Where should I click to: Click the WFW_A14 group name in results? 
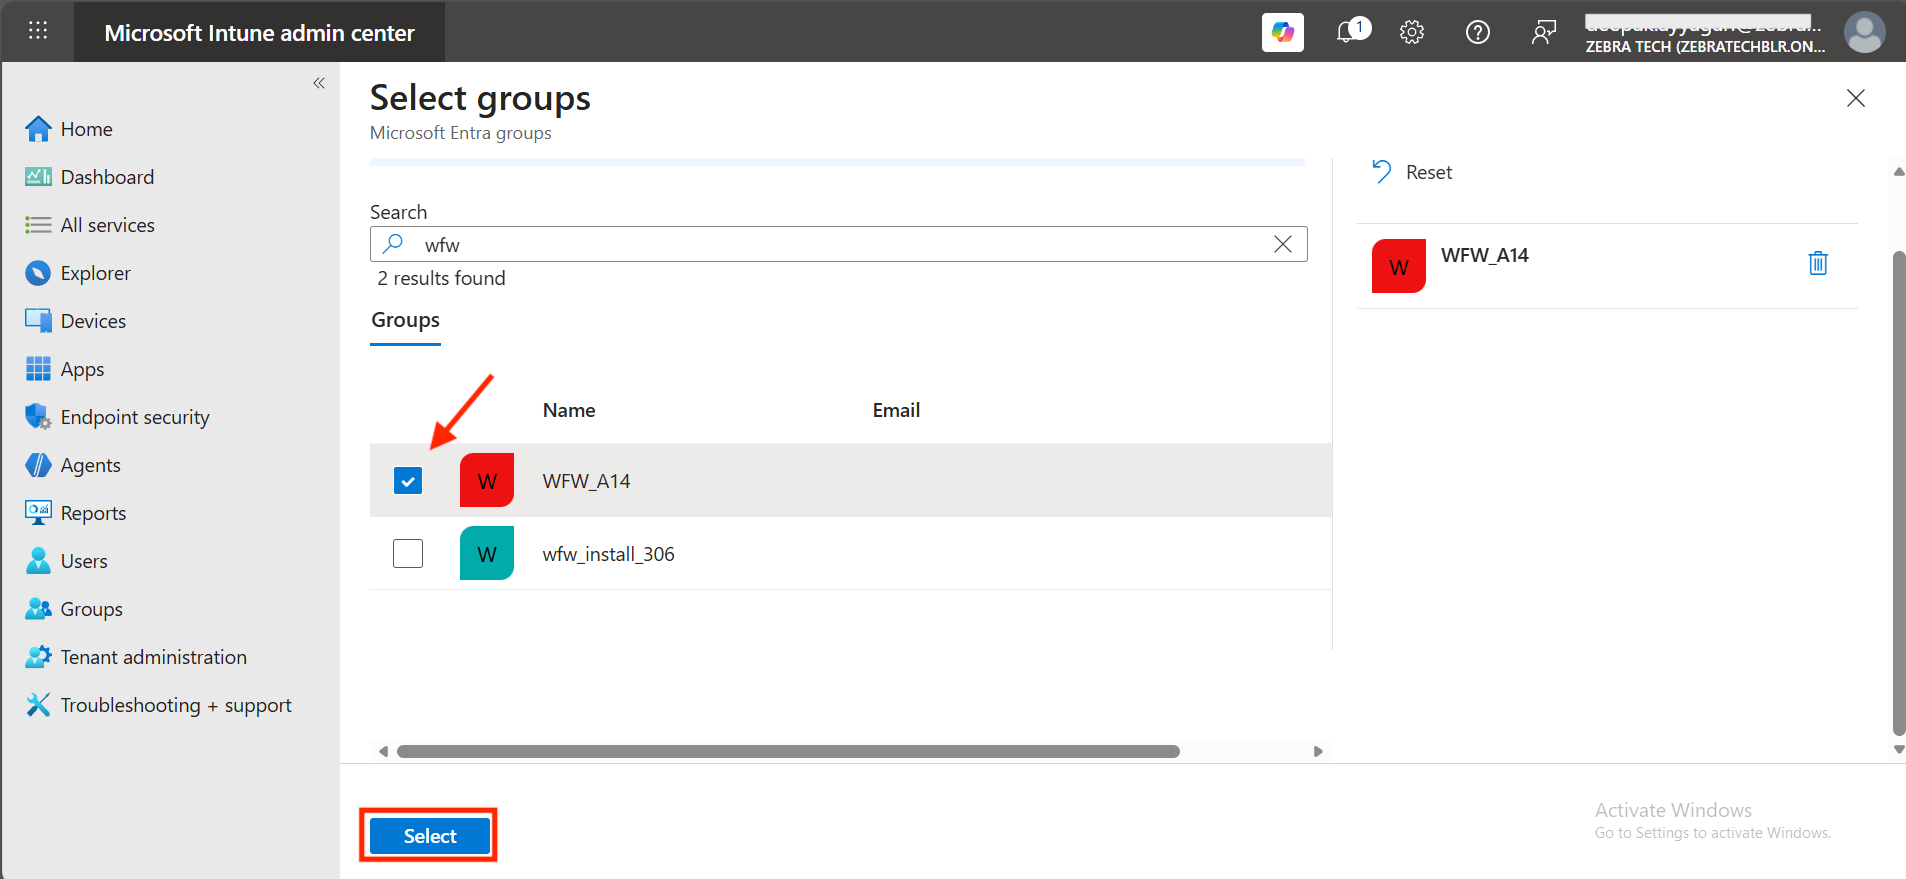587,481
